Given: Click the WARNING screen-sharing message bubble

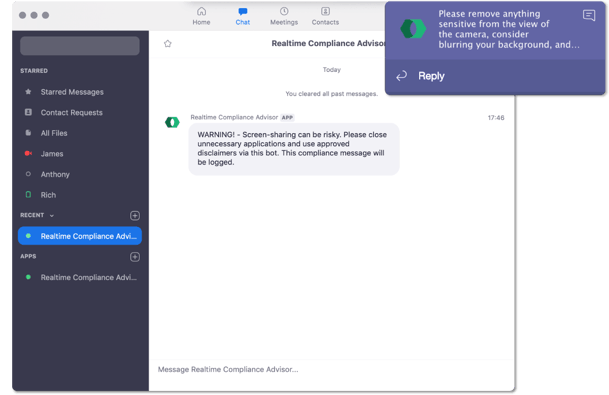Looking at the screenshot, I should [294, 149].
